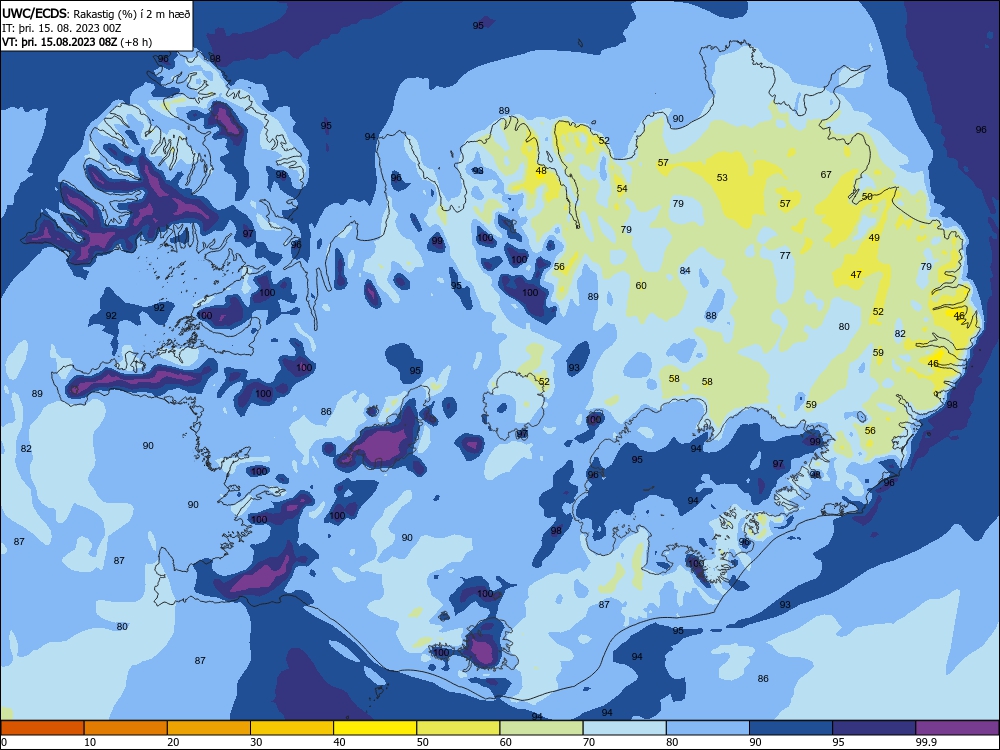
Task: Click the map humidity value '88'
Action: [x=711, y=315]
